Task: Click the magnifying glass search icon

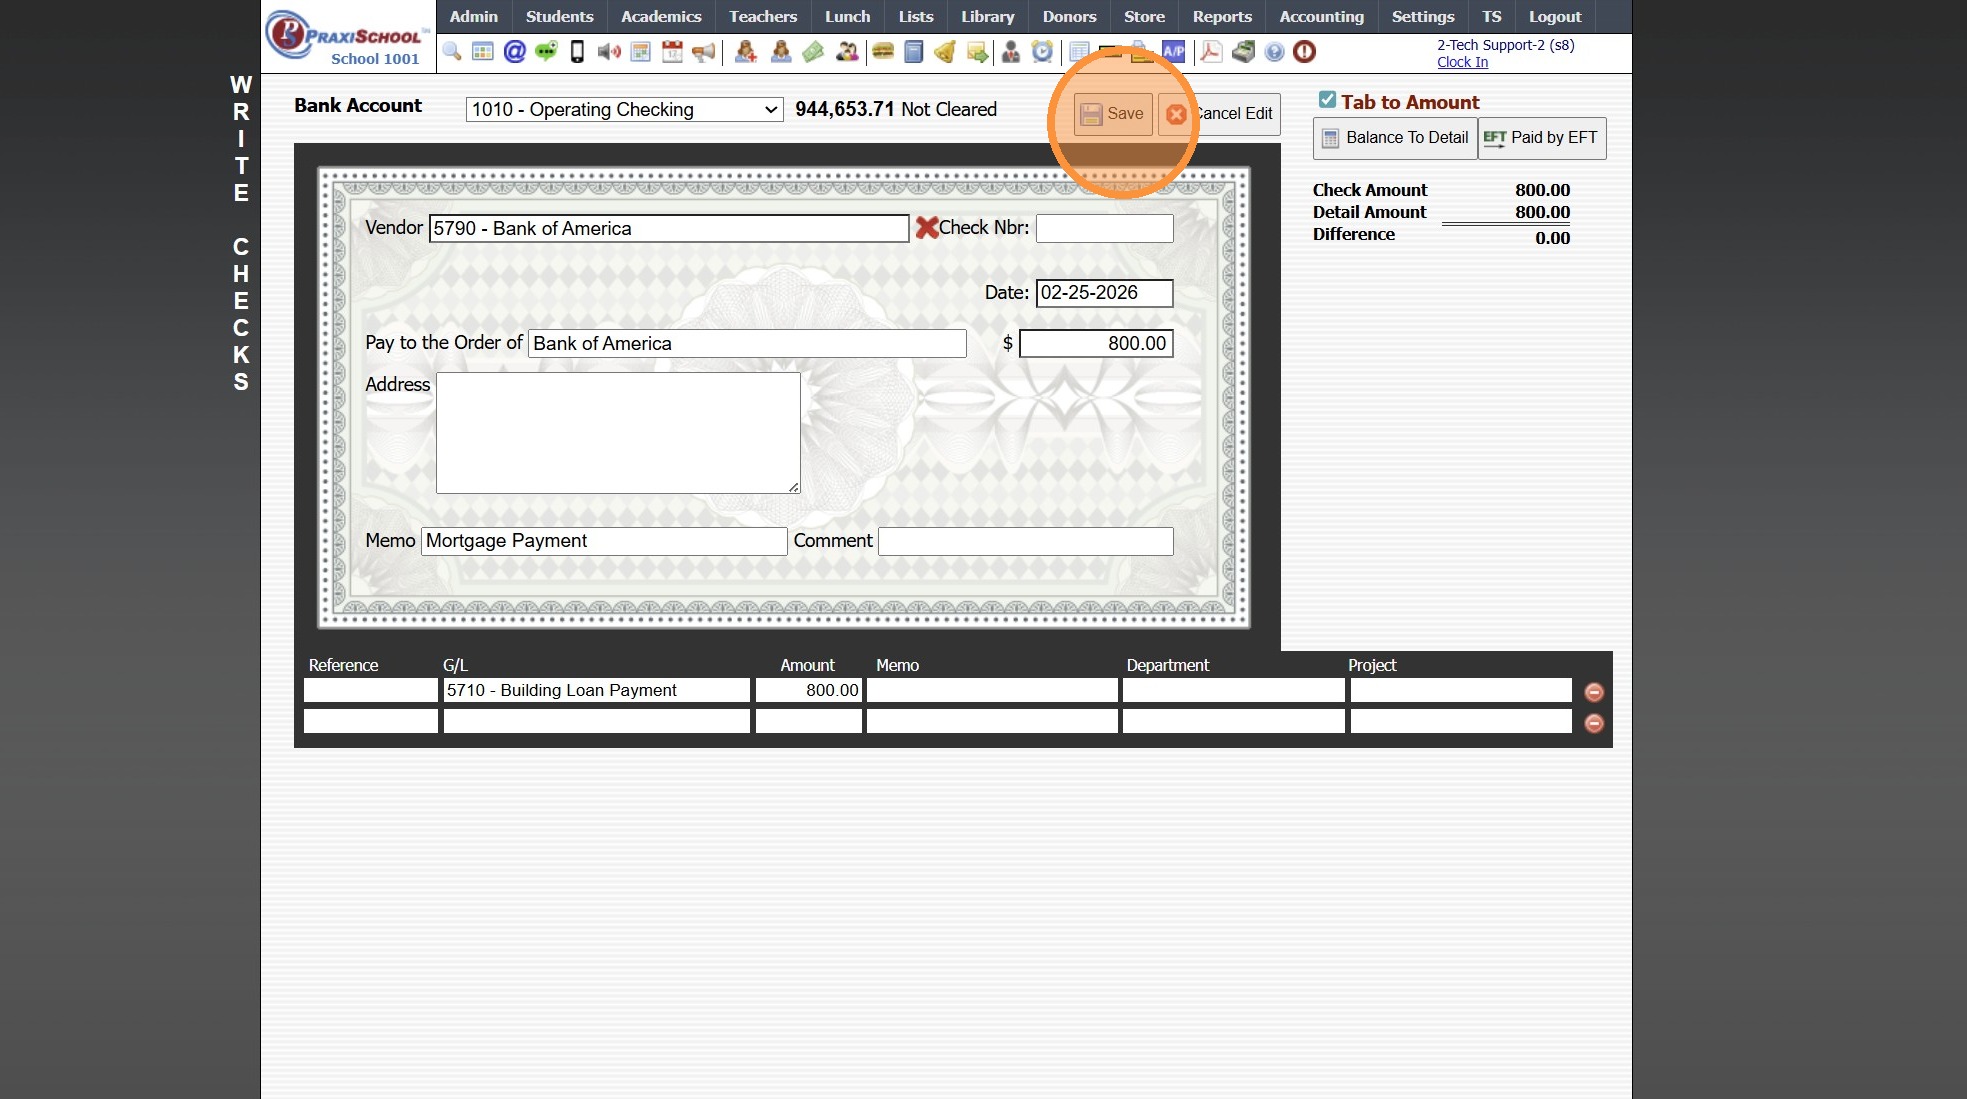Action: point(452,52)
